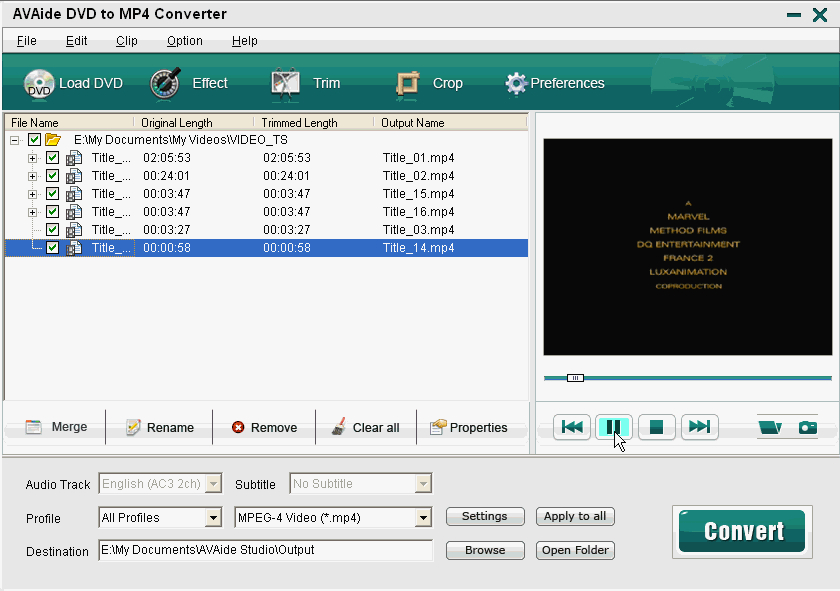Open the Clip menu

coord(127,41)
